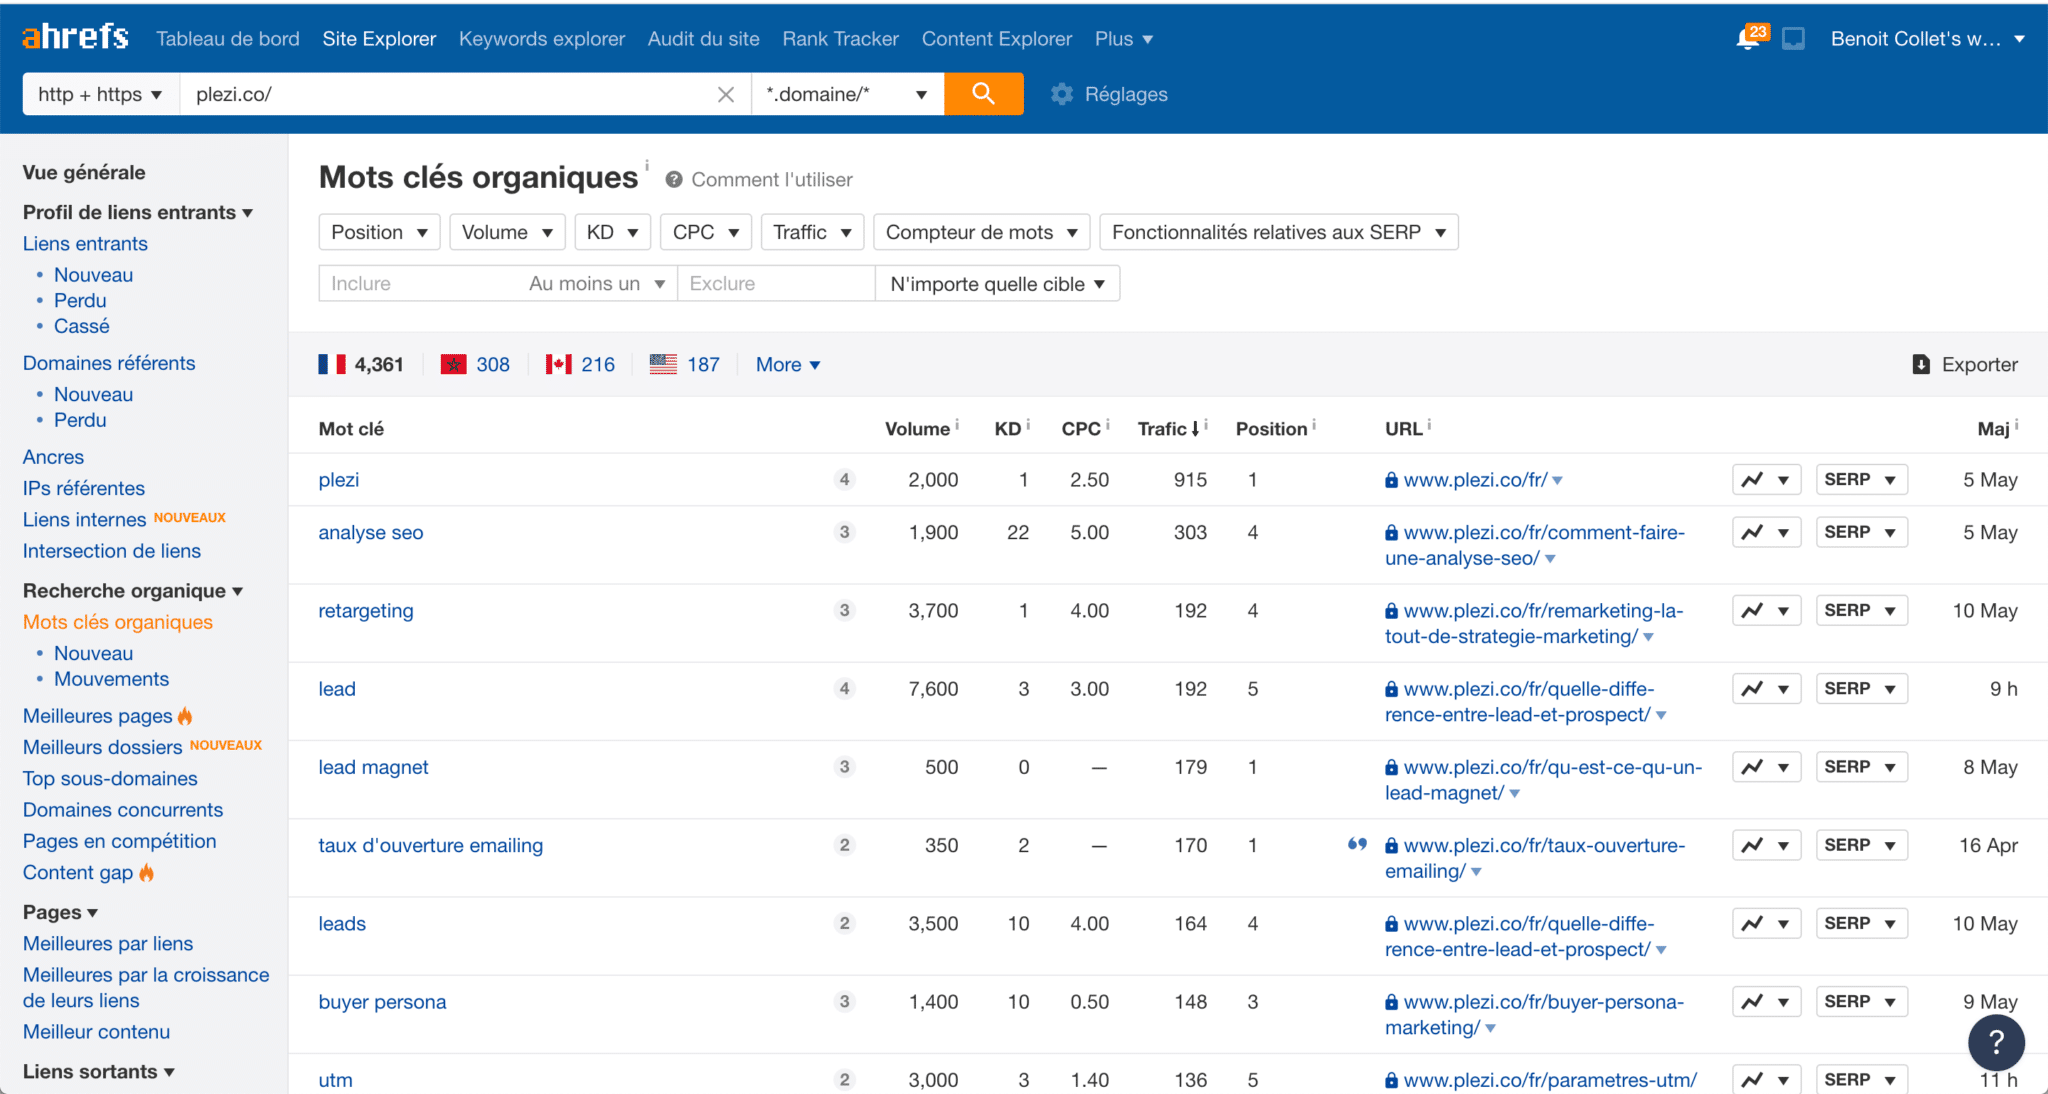Open the Position filter dropdown

click(x=380, y=232)
